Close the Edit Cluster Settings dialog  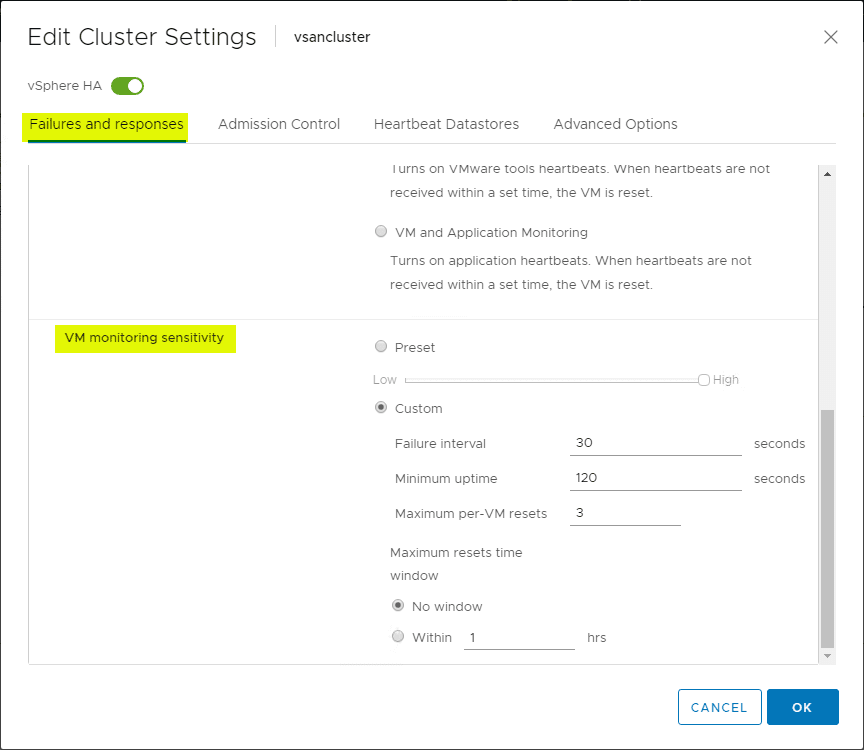coord(831,37)
